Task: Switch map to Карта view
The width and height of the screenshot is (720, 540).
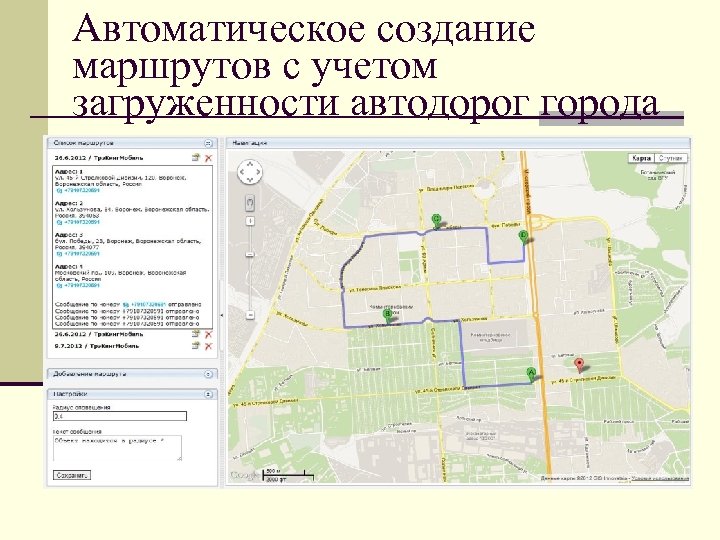Action: point(641,158)
